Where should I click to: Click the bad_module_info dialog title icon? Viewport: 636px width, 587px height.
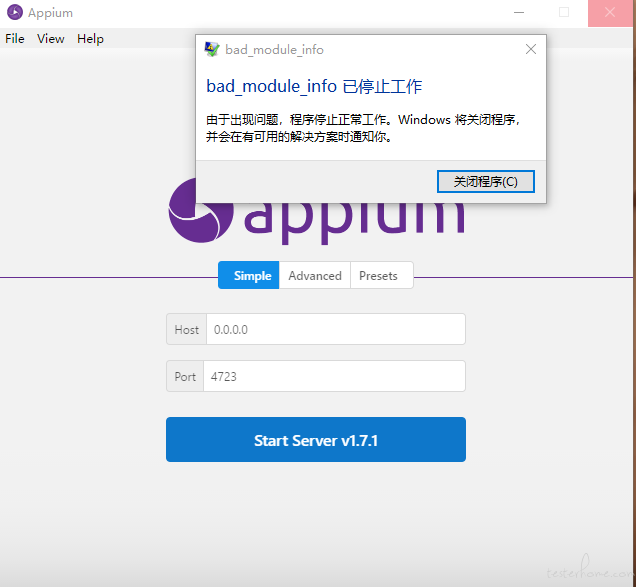(x=212, y=49)
